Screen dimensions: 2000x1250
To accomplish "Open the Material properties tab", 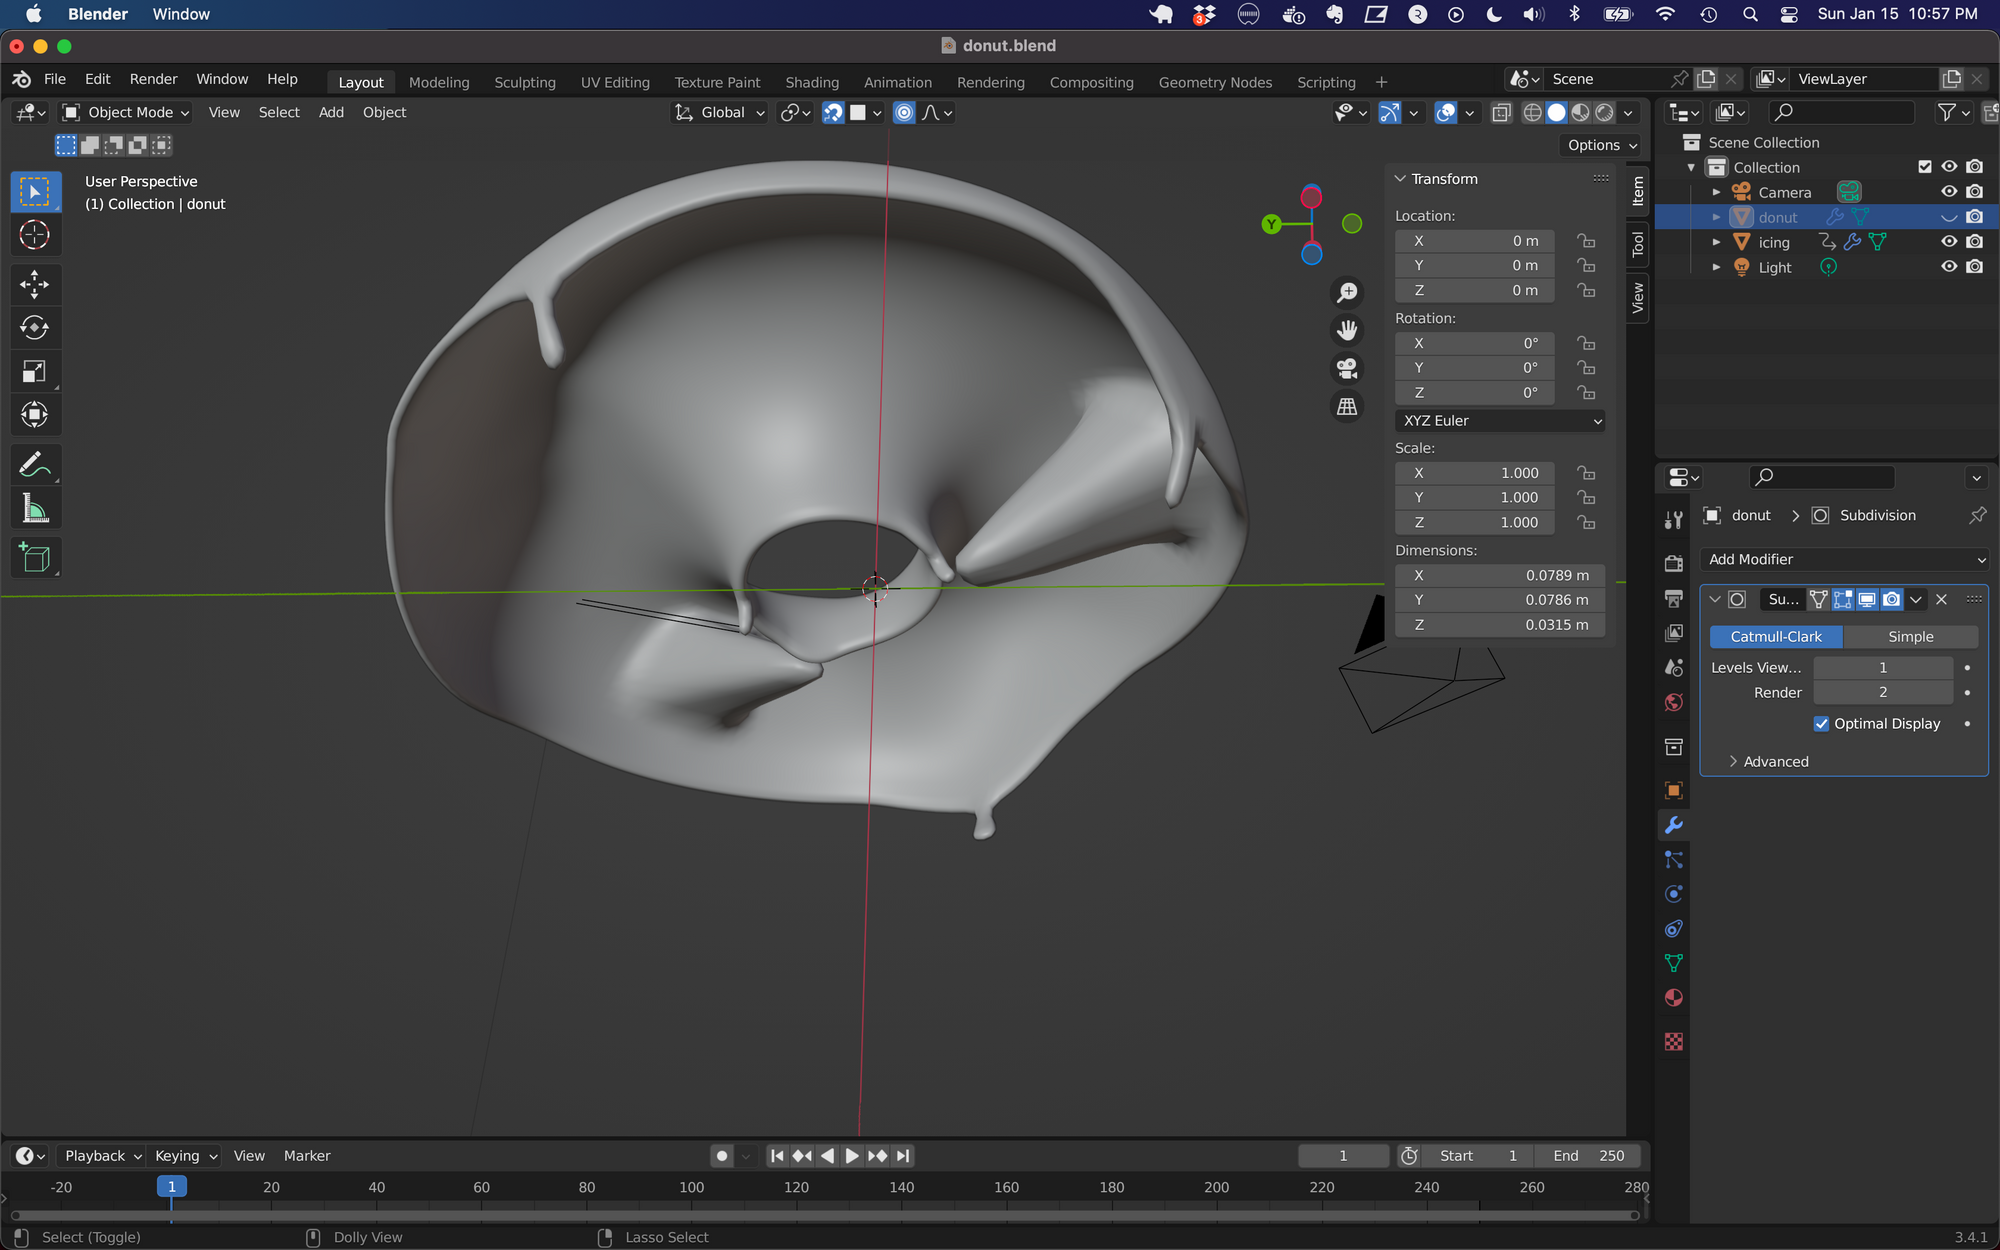I will click(x=1673, y=998).
